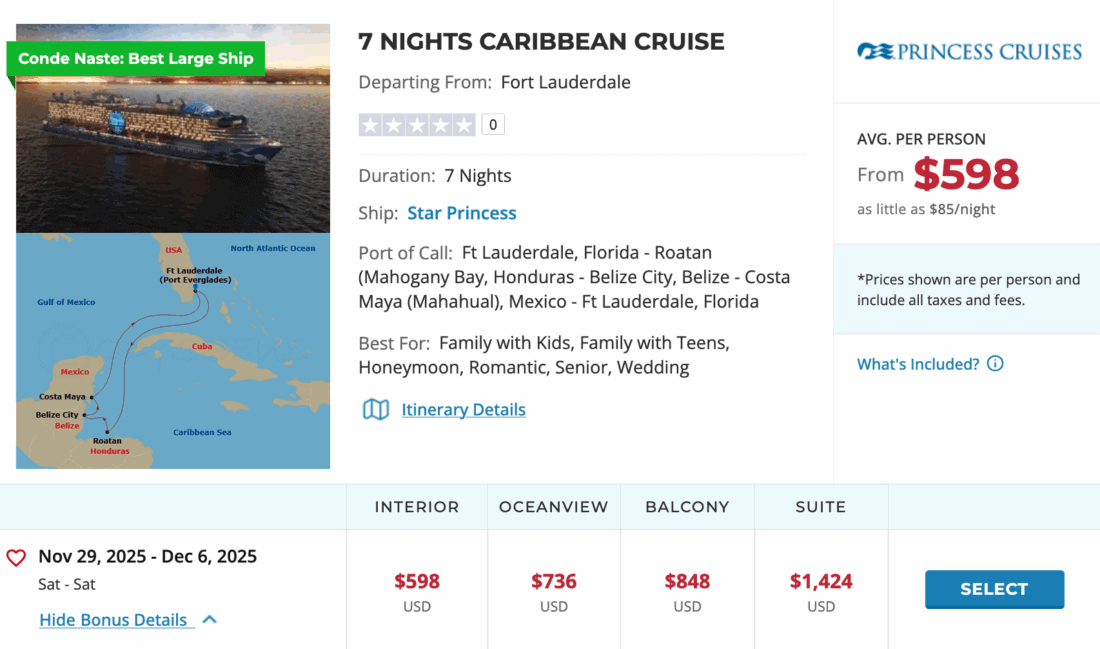Click the Caribbean route map image

point(173,350)
